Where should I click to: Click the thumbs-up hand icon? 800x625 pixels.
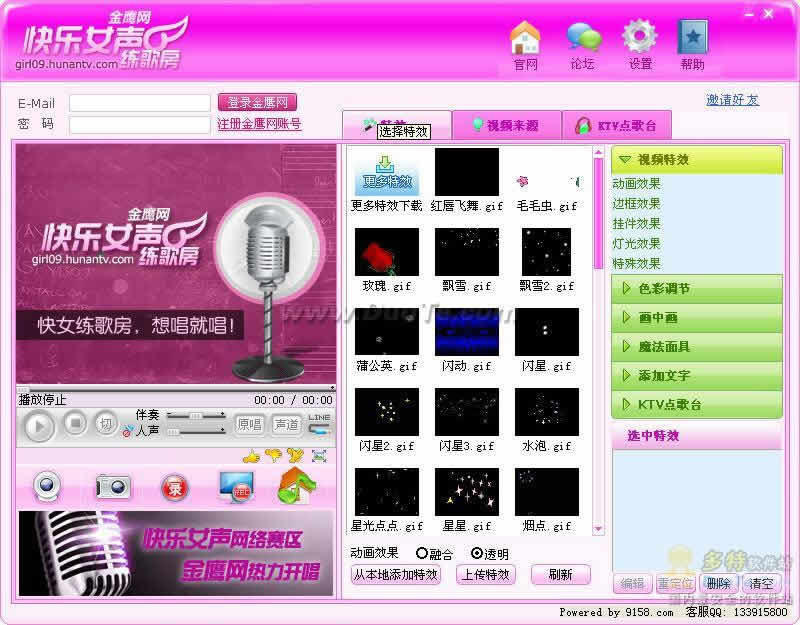click(x=251, y=456)
